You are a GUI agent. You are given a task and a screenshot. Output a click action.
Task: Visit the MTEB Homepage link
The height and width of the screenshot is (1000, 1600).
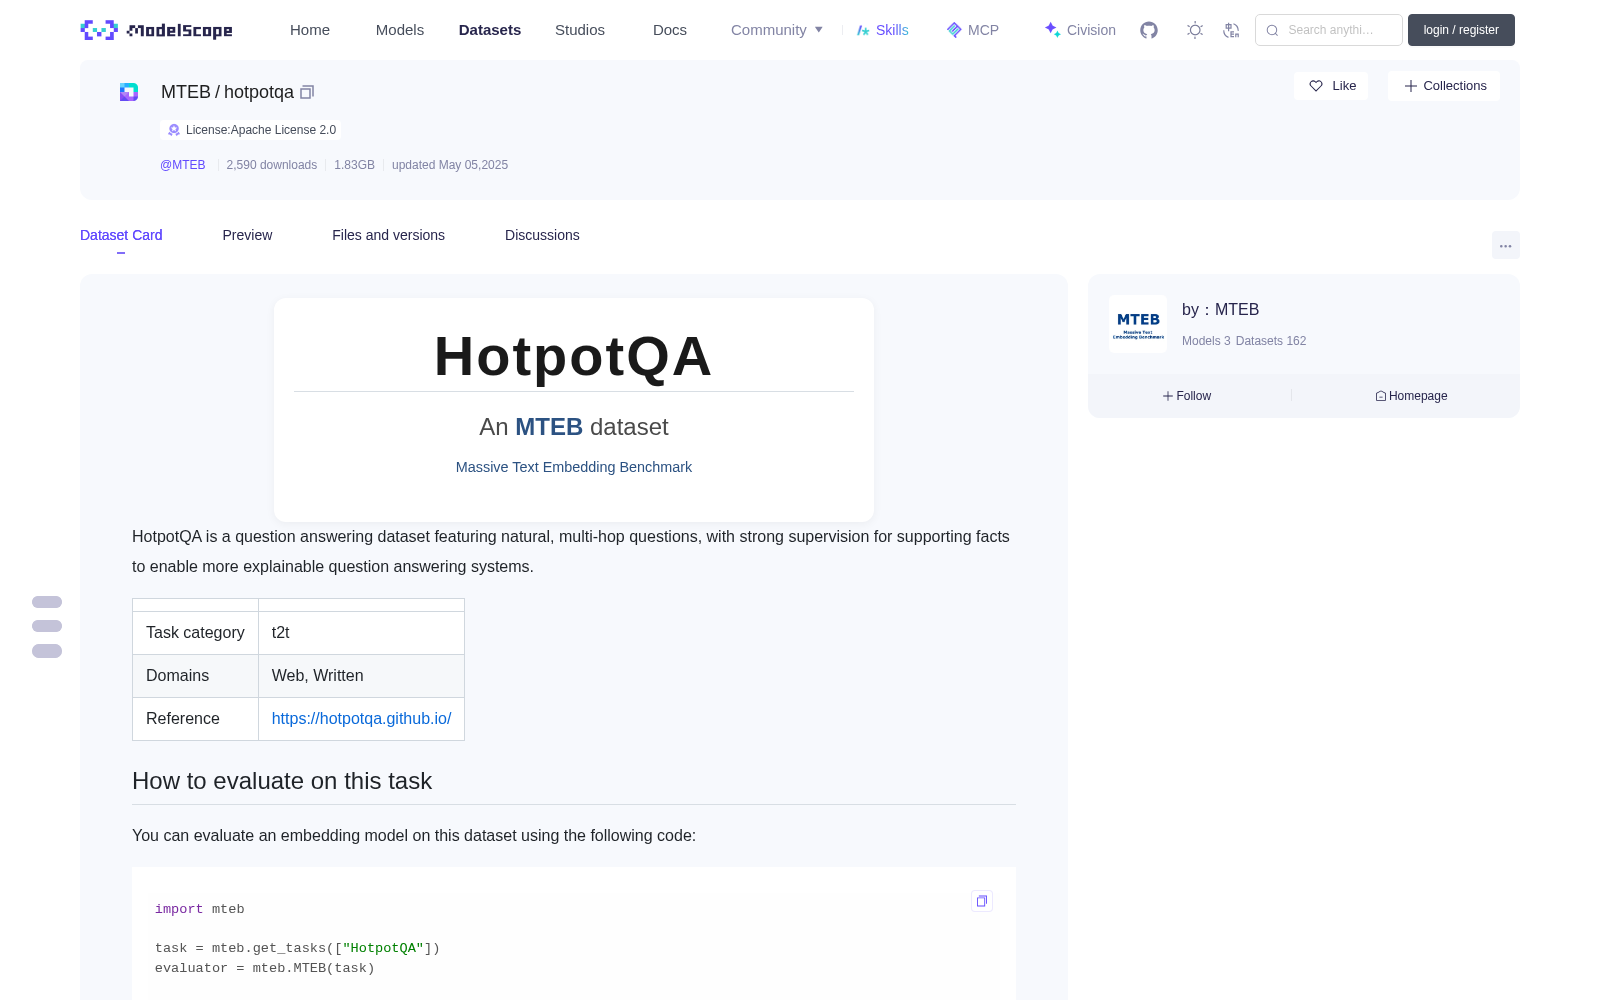1411,396
